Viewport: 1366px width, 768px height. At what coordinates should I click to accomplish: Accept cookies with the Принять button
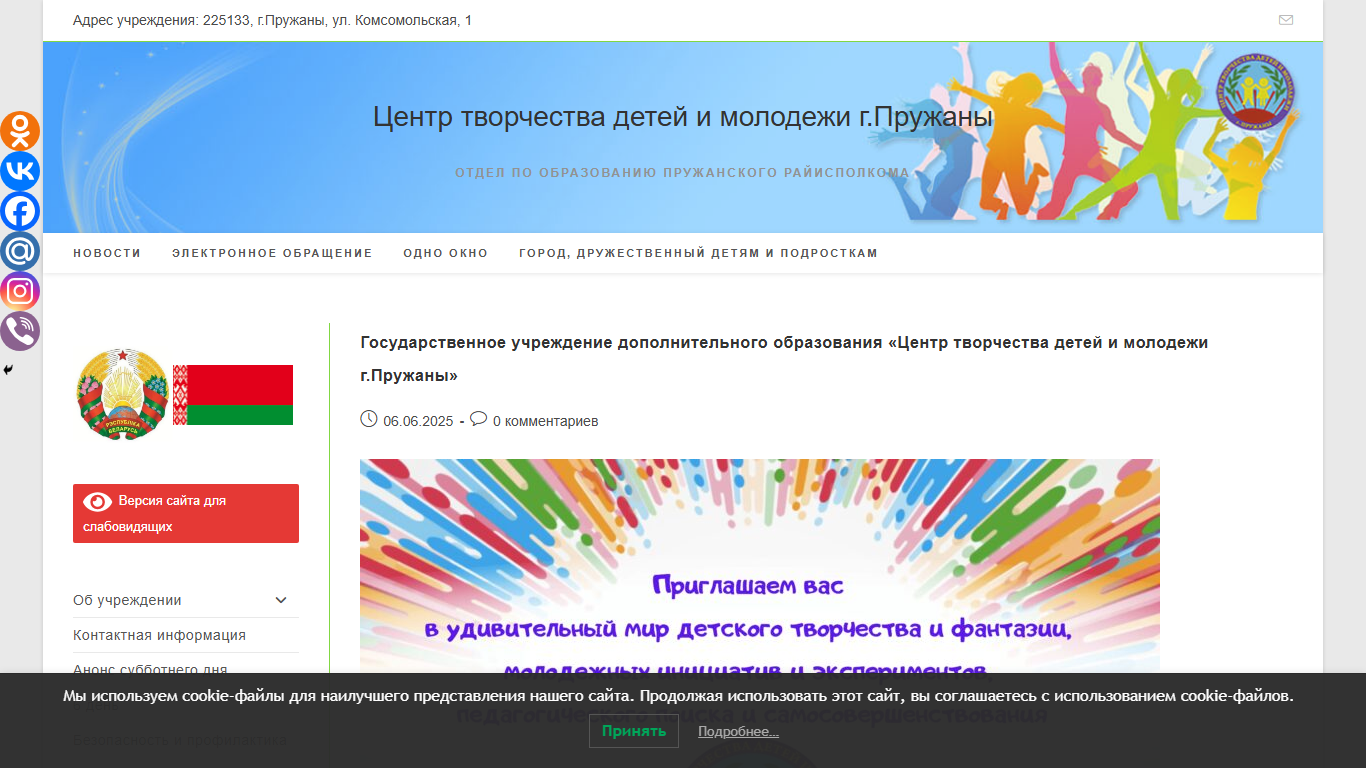tap(634, 731)
